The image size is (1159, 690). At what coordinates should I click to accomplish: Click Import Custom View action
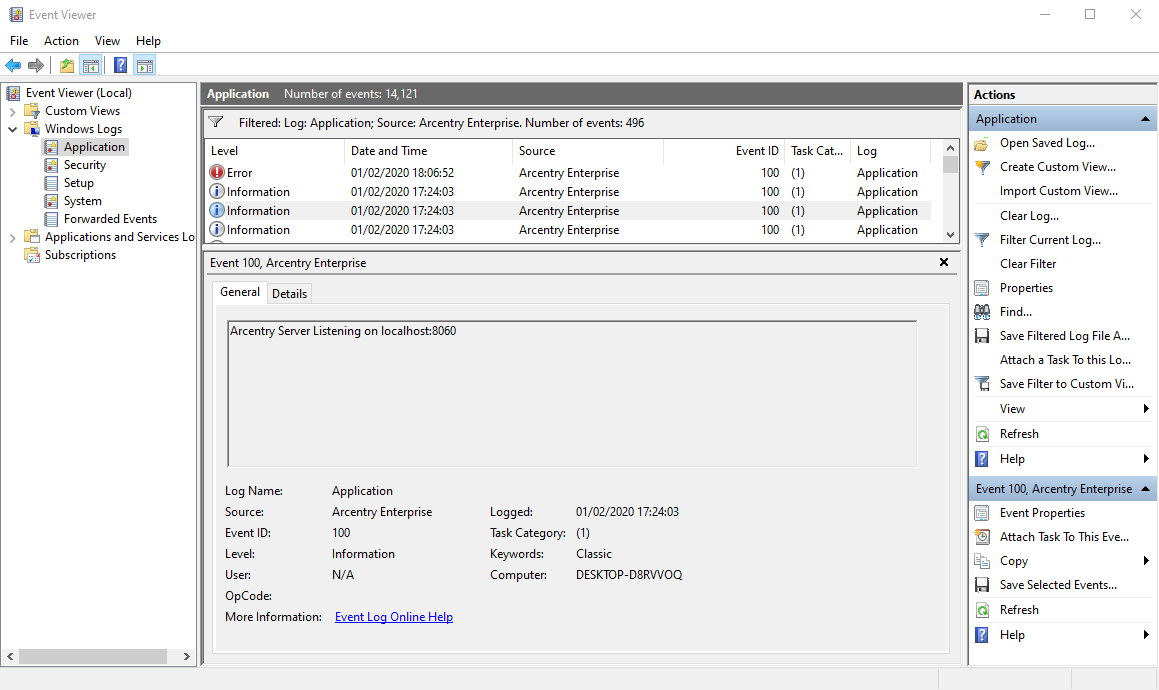(x=1058, y=191)
